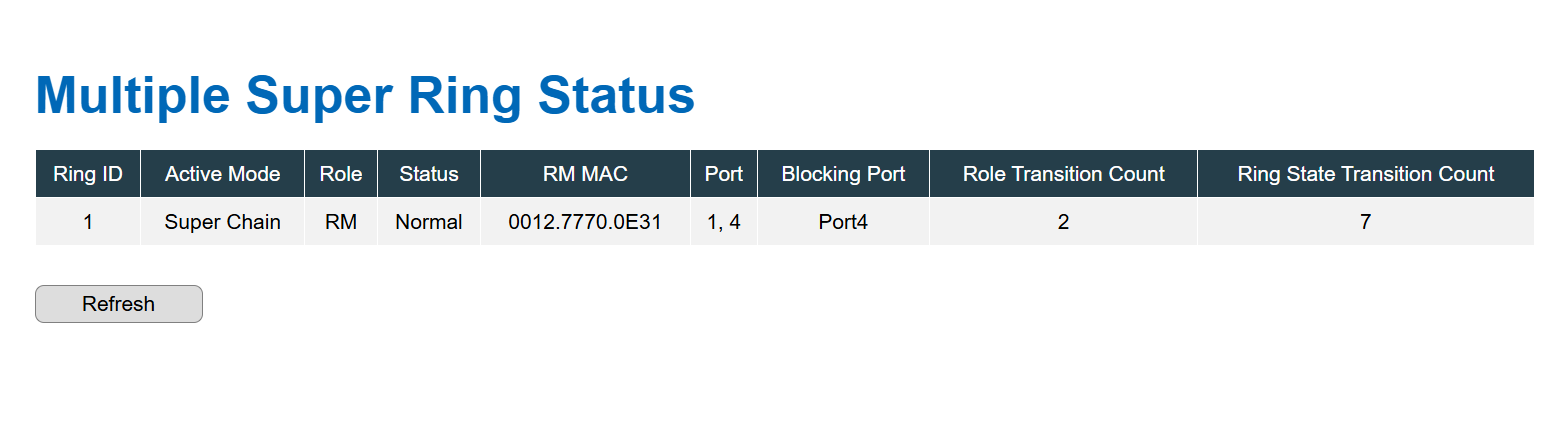Click the MAC address 0012.7770.0E31

(585, 222)
